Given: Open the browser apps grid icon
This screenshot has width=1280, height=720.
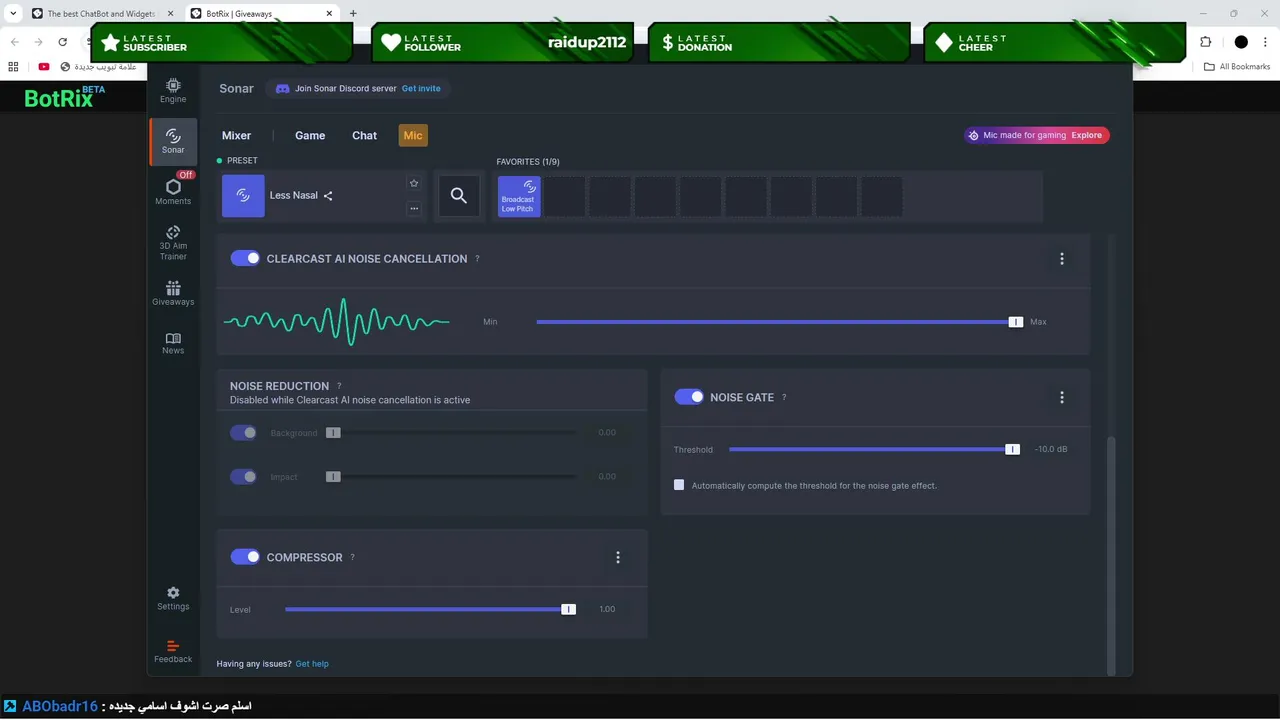Looking at the screenshot, I should point(13,67).
